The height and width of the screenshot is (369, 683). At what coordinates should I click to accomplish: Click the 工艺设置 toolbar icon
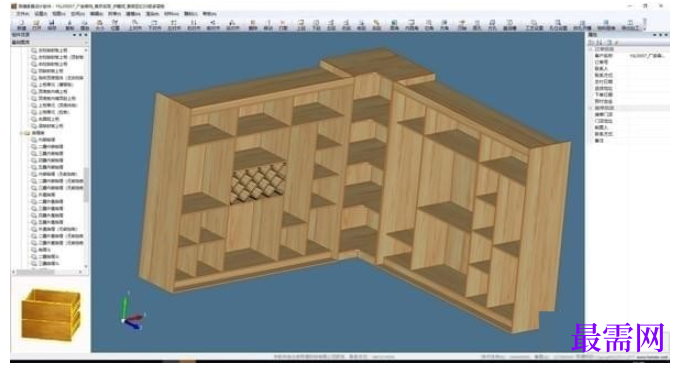pos(534,24)
